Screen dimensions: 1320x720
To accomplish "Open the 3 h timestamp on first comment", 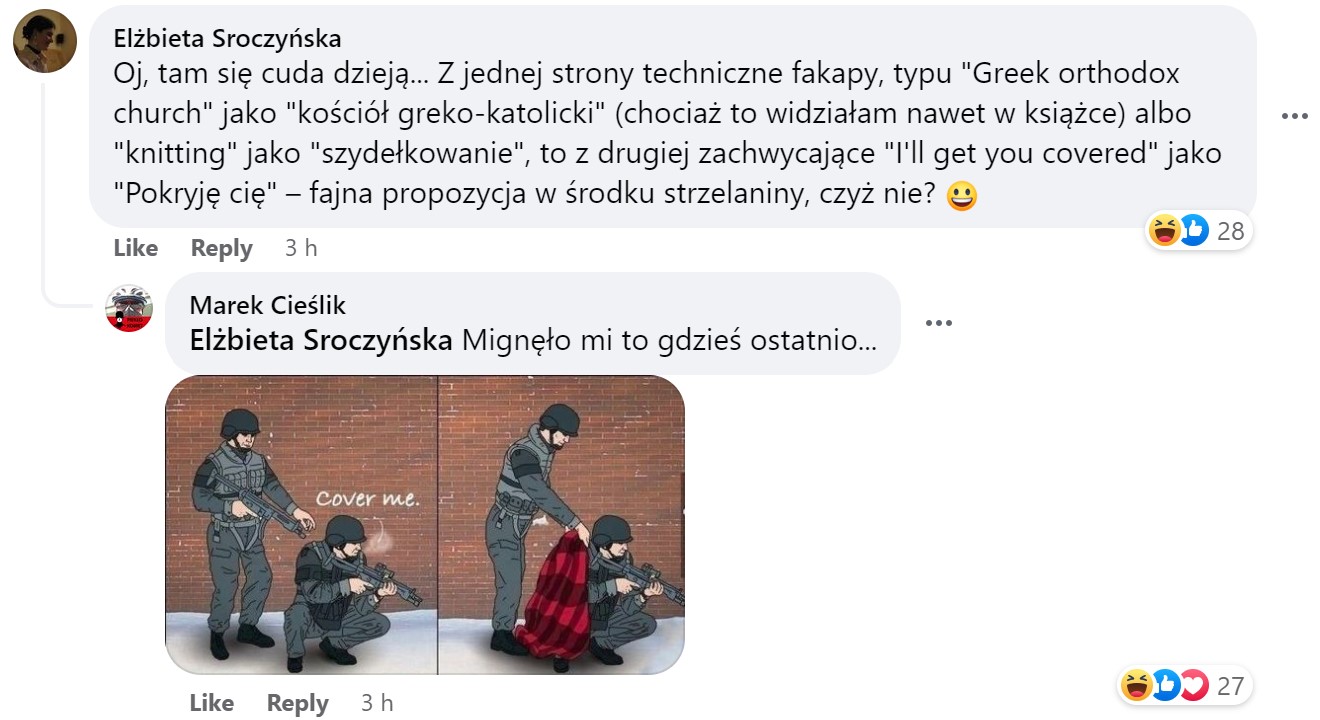I will 301,248.
